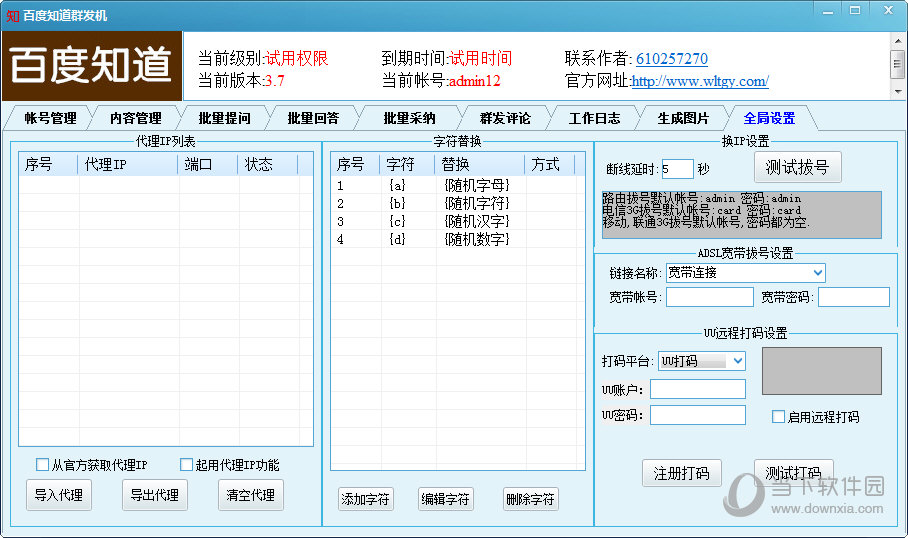This screenshot has width=908, height=538.
Task: Expand the 链接名称 dropdown
Action: click(x=818, y=272)
